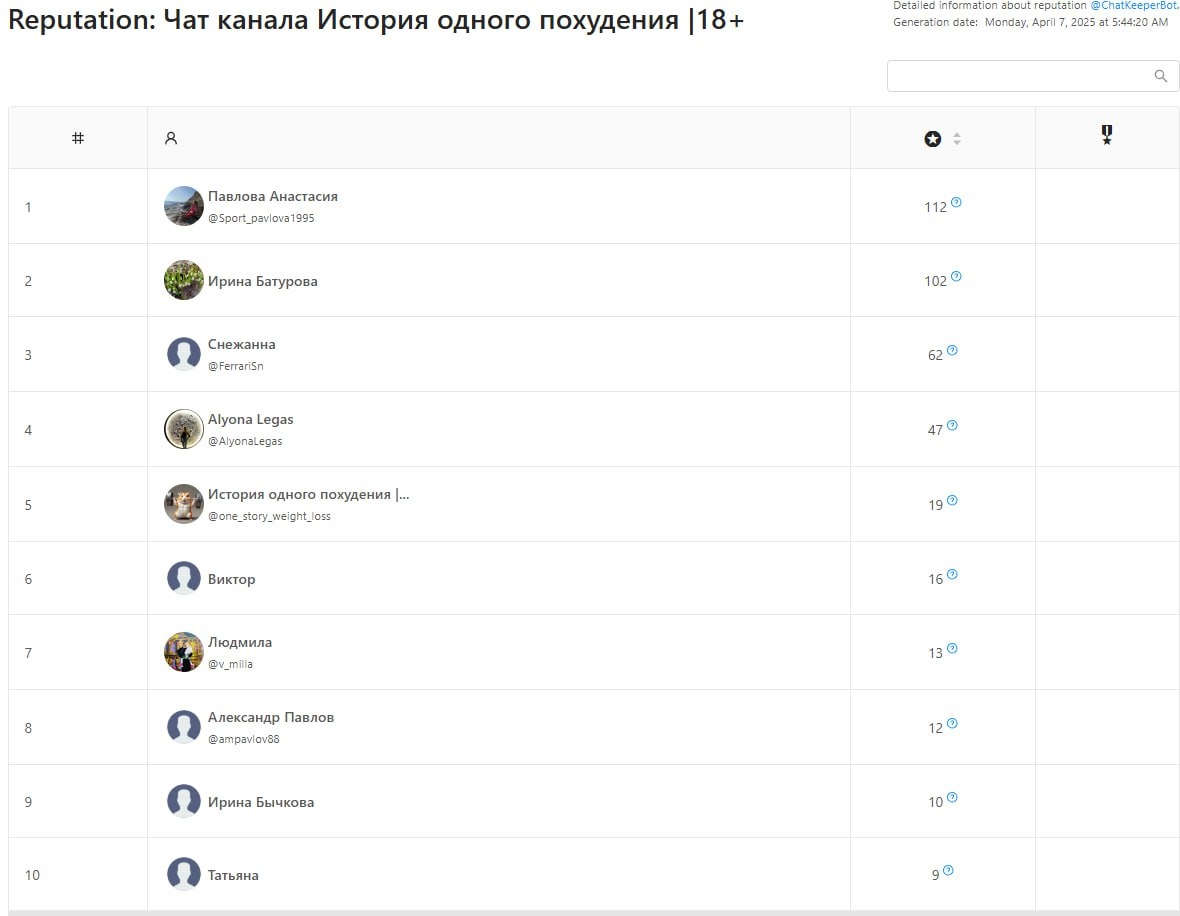Click the reputation value 19
Image resolution: width=1180 pixels, height=916 pixels.
[935, 505]
